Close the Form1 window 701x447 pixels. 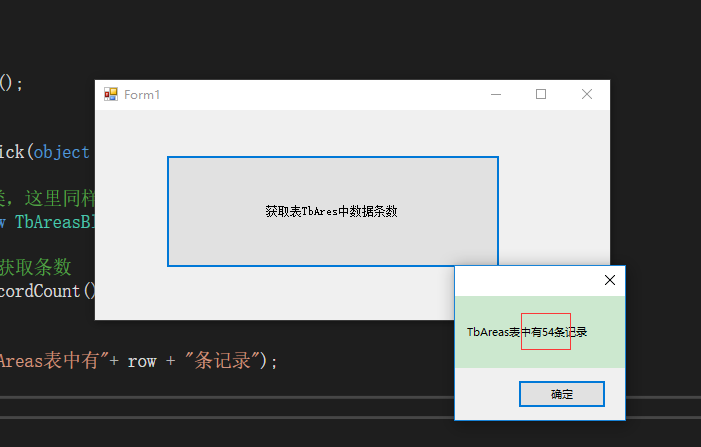tap(587, 94)
